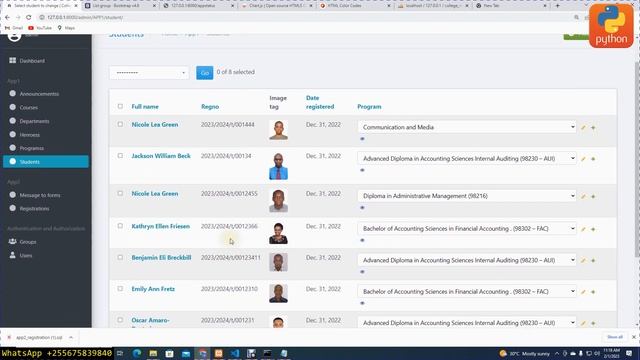Open Jackson William Beck's program dropdown
The width and height of the screenshot is (640, 360).
(x=467, y=158)
